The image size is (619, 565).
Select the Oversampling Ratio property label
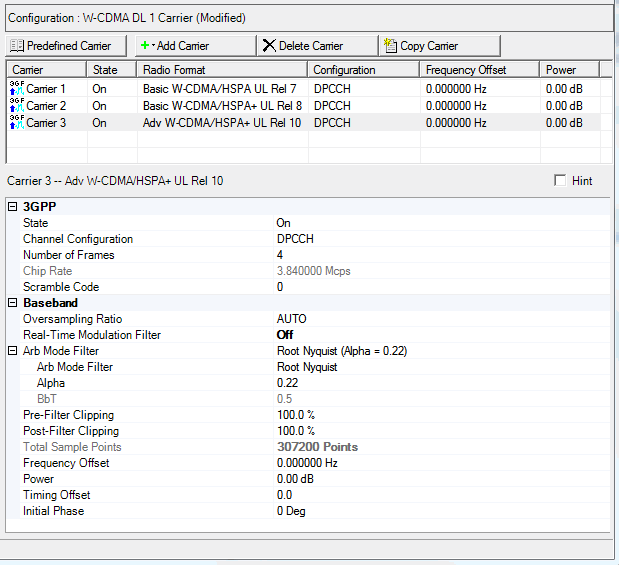point(73,319)
